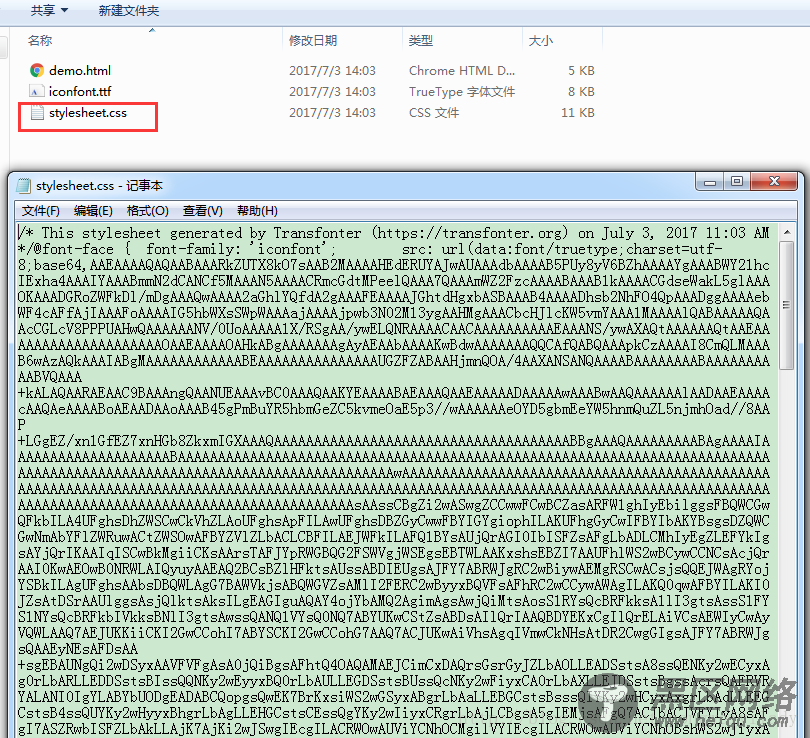Click the 'CSS 文件' type cell
Image resolution: width=810 pixels, height=738 pixels.
click(x=434, y=113)
